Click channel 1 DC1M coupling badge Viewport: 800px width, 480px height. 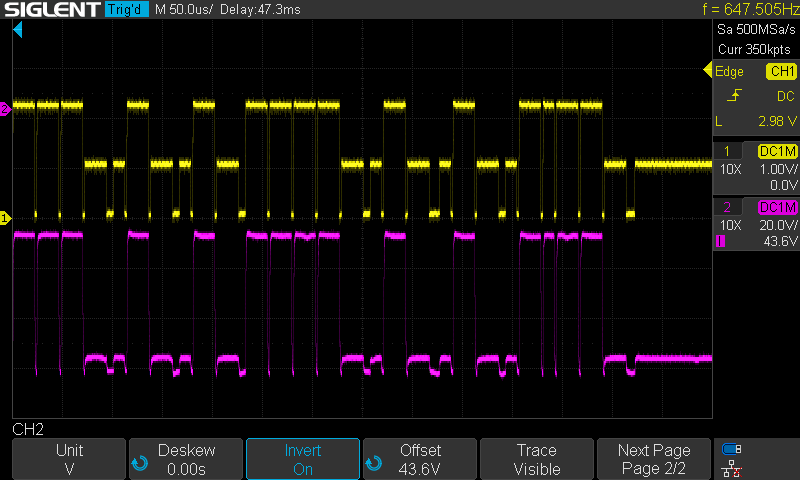(x=778, y=151)
